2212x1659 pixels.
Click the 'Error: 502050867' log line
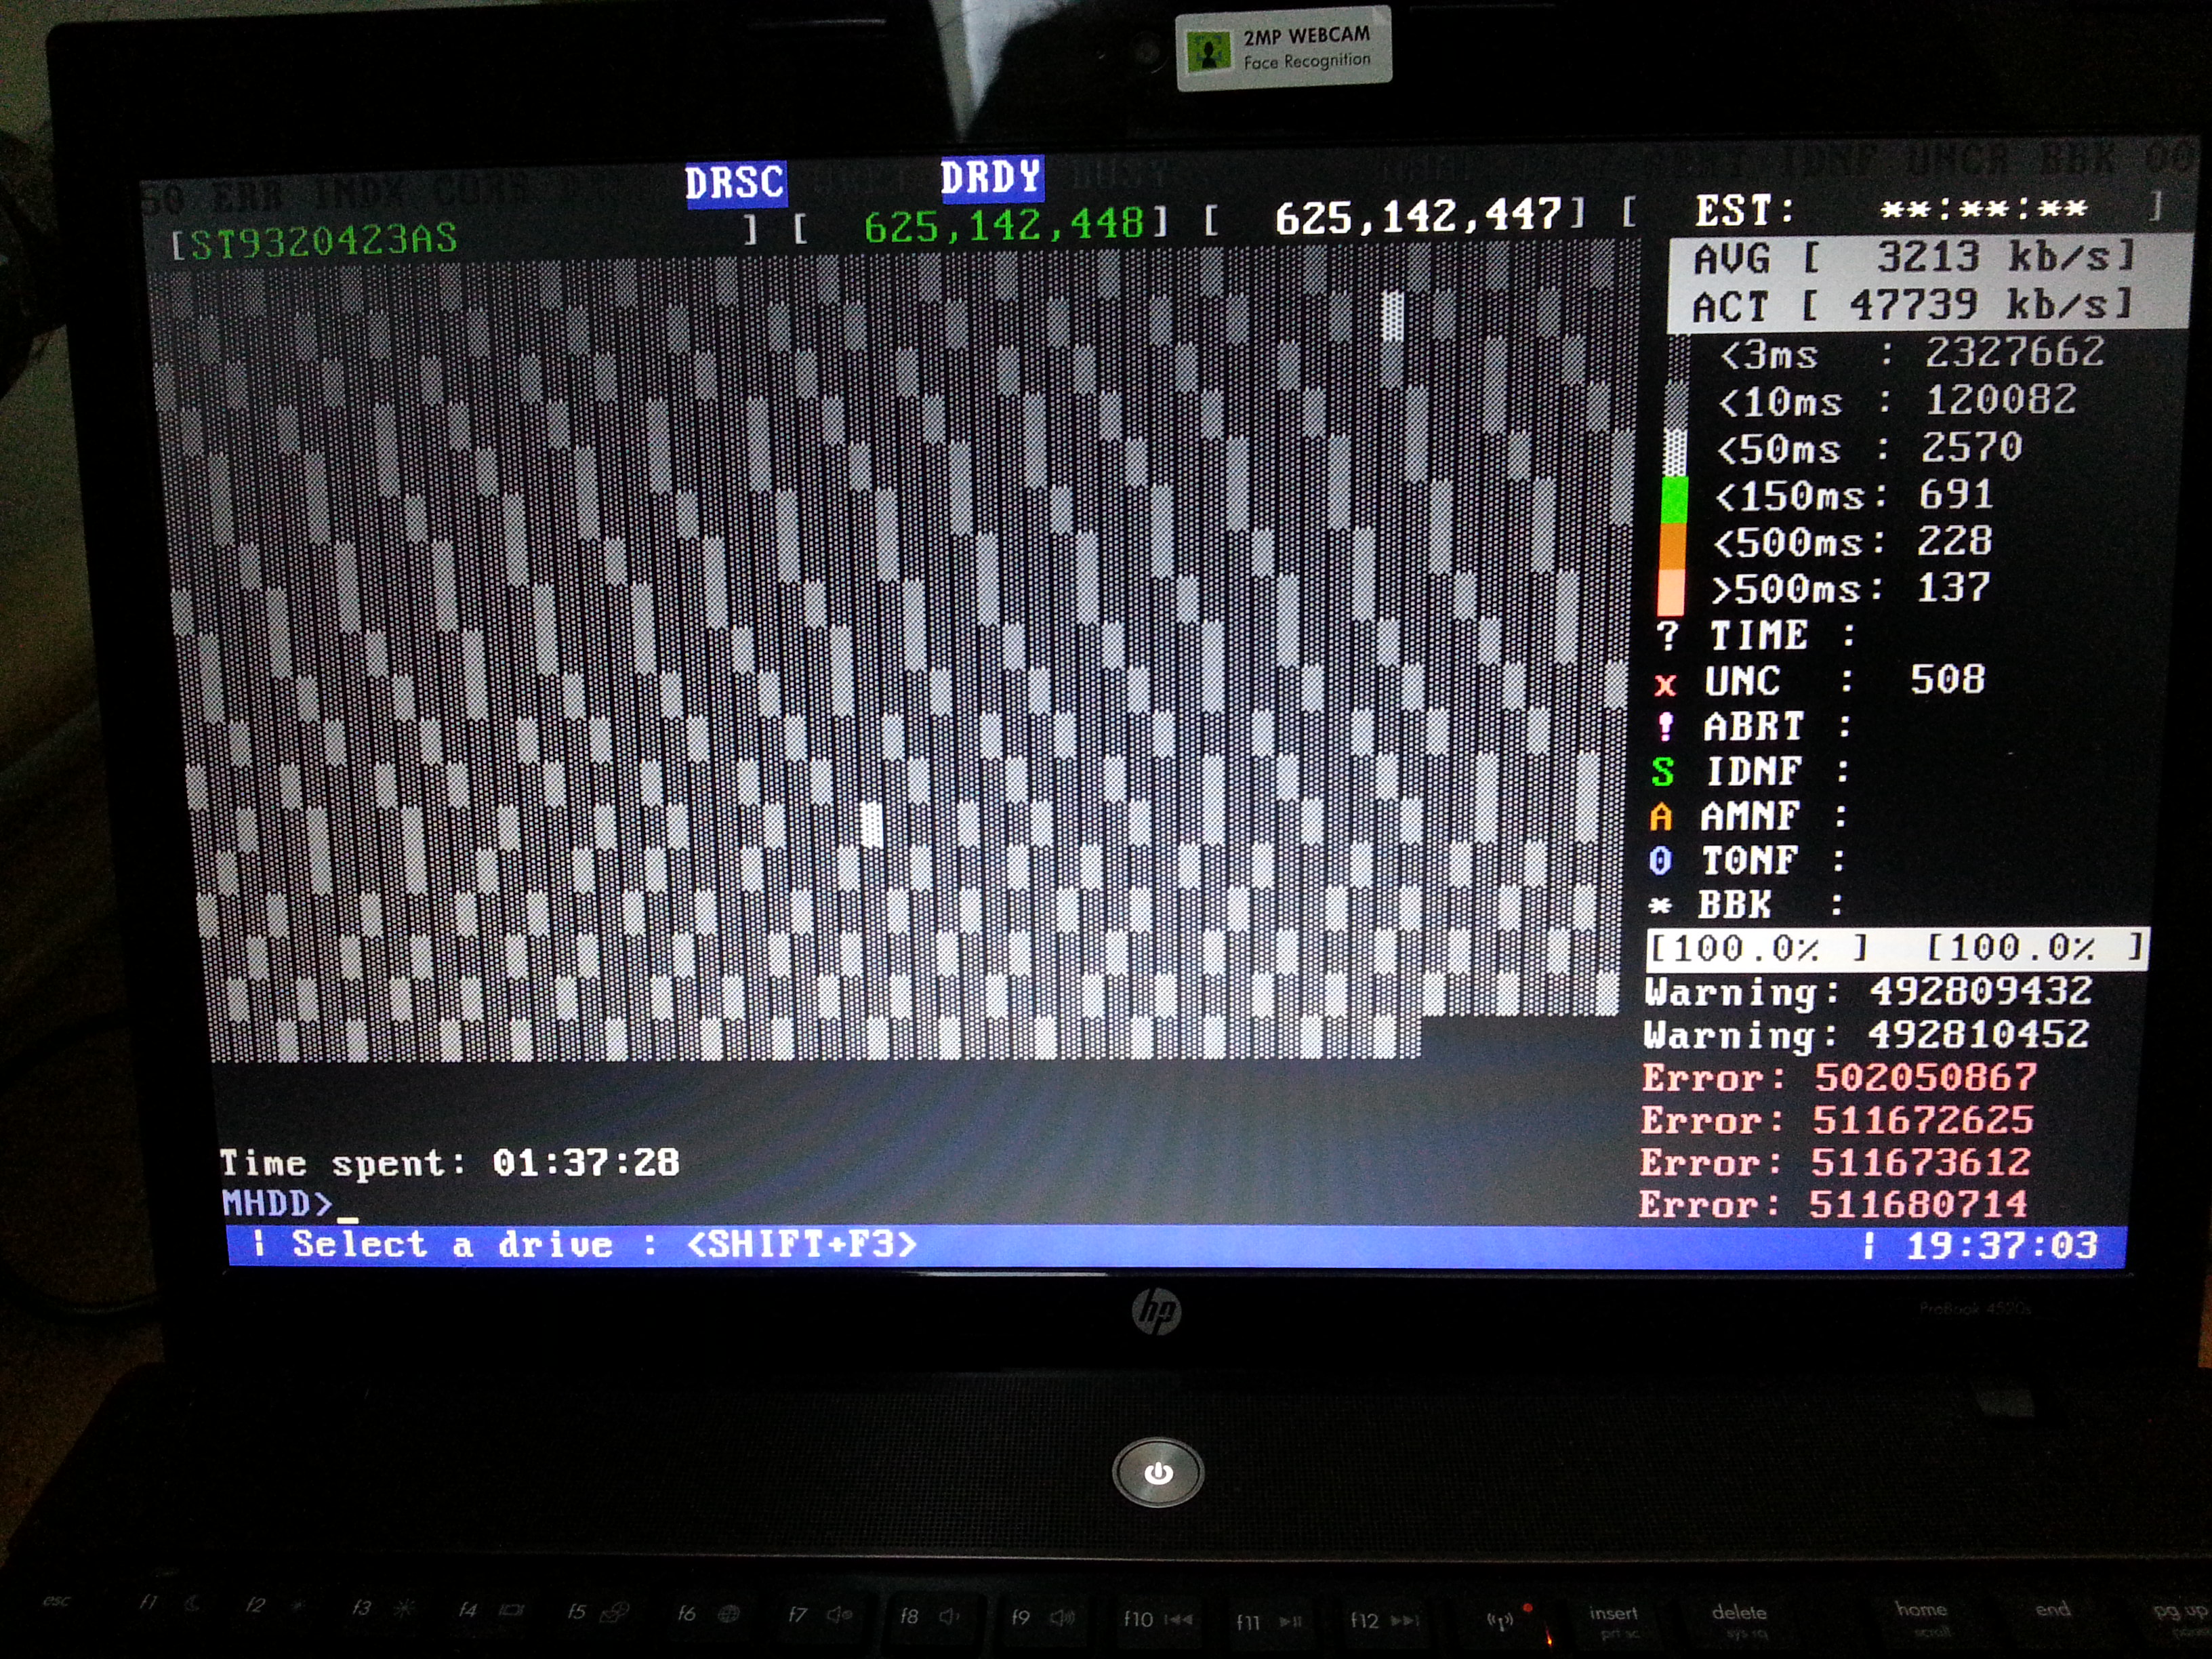click(x=1839, y=1077)
